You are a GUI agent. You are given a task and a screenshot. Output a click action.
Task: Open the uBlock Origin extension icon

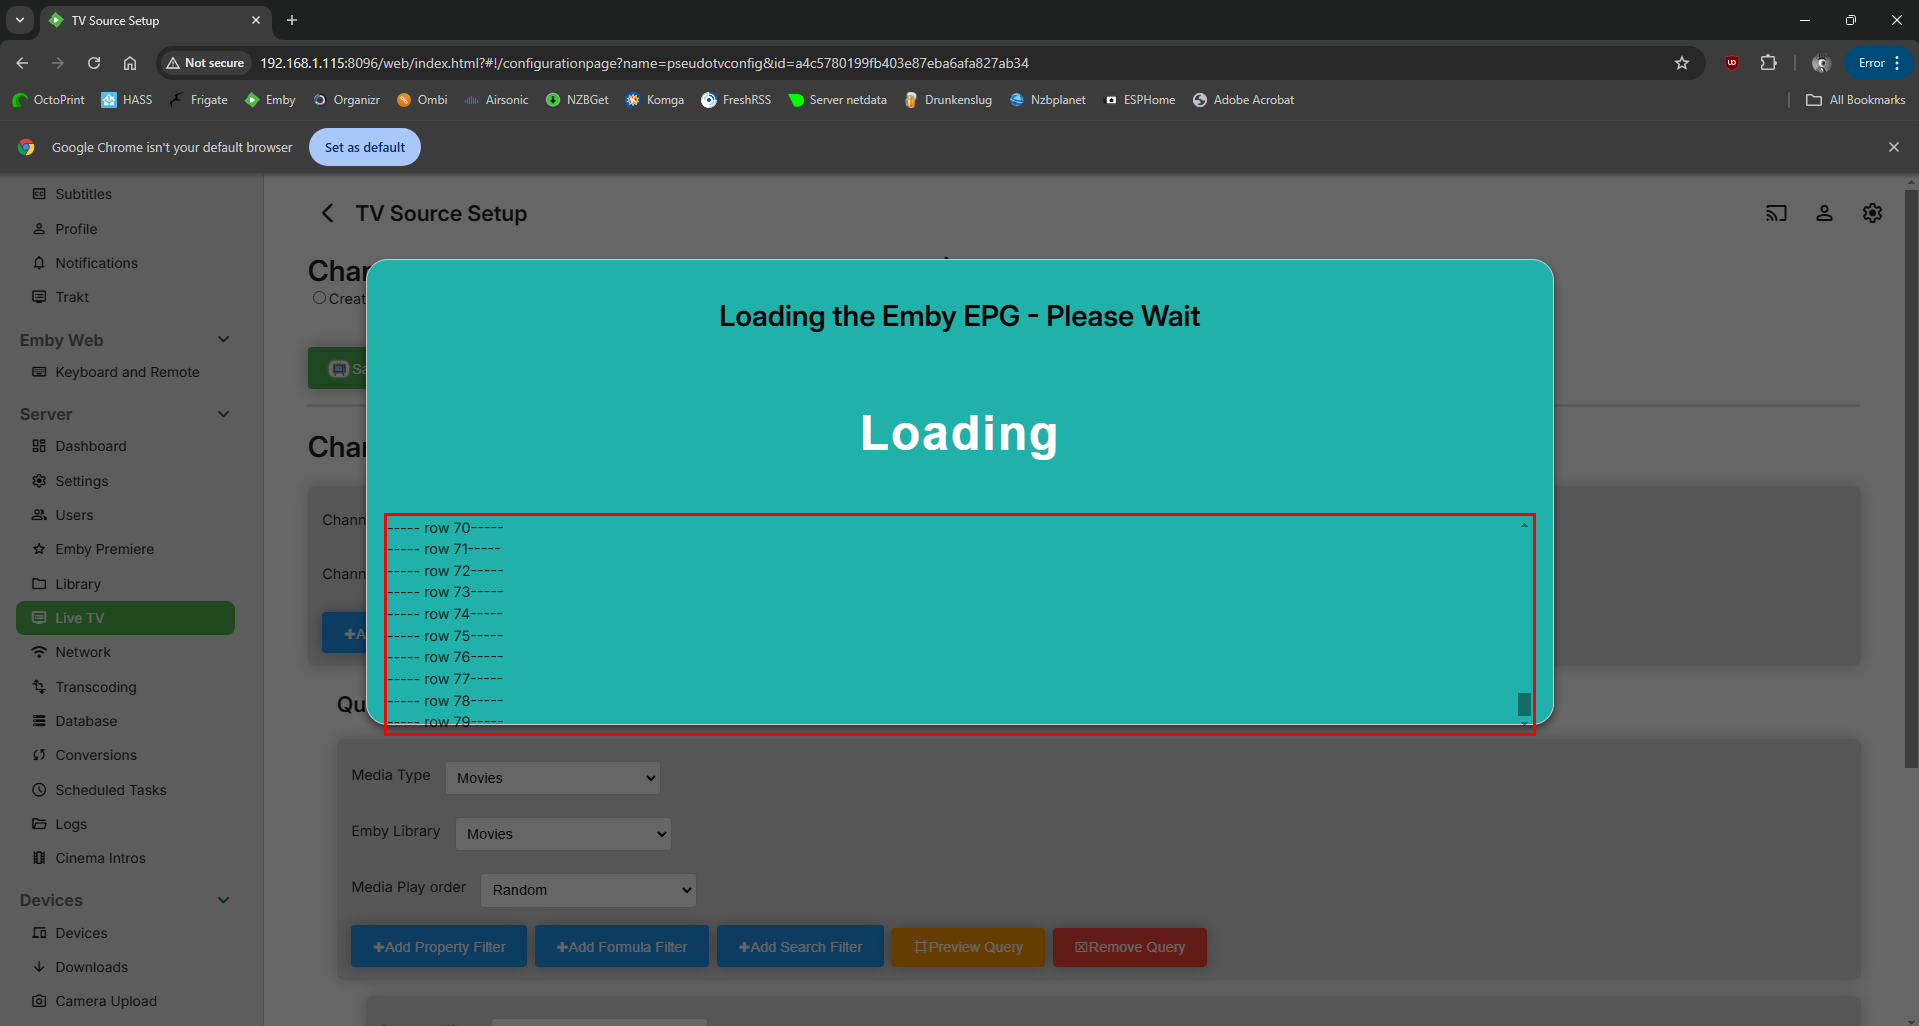tap(1732, 63)
